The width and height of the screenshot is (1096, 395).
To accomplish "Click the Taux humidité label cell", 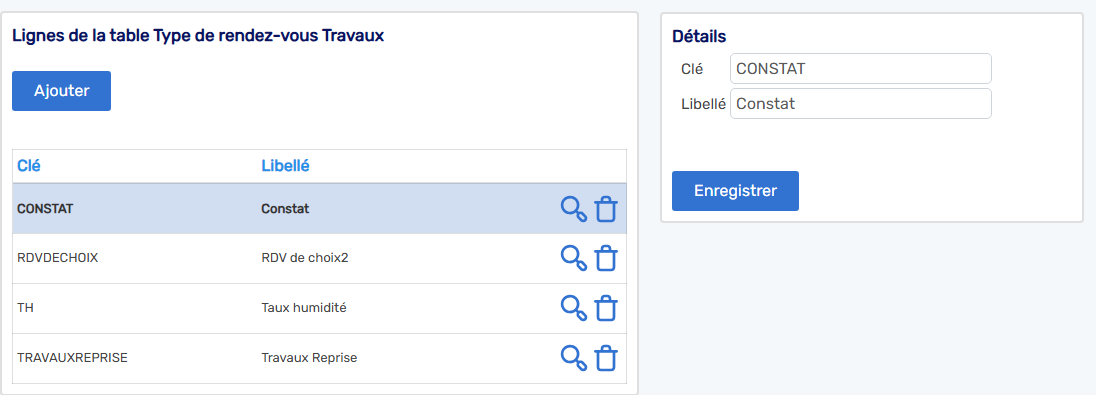I will [x=303, y=308].
